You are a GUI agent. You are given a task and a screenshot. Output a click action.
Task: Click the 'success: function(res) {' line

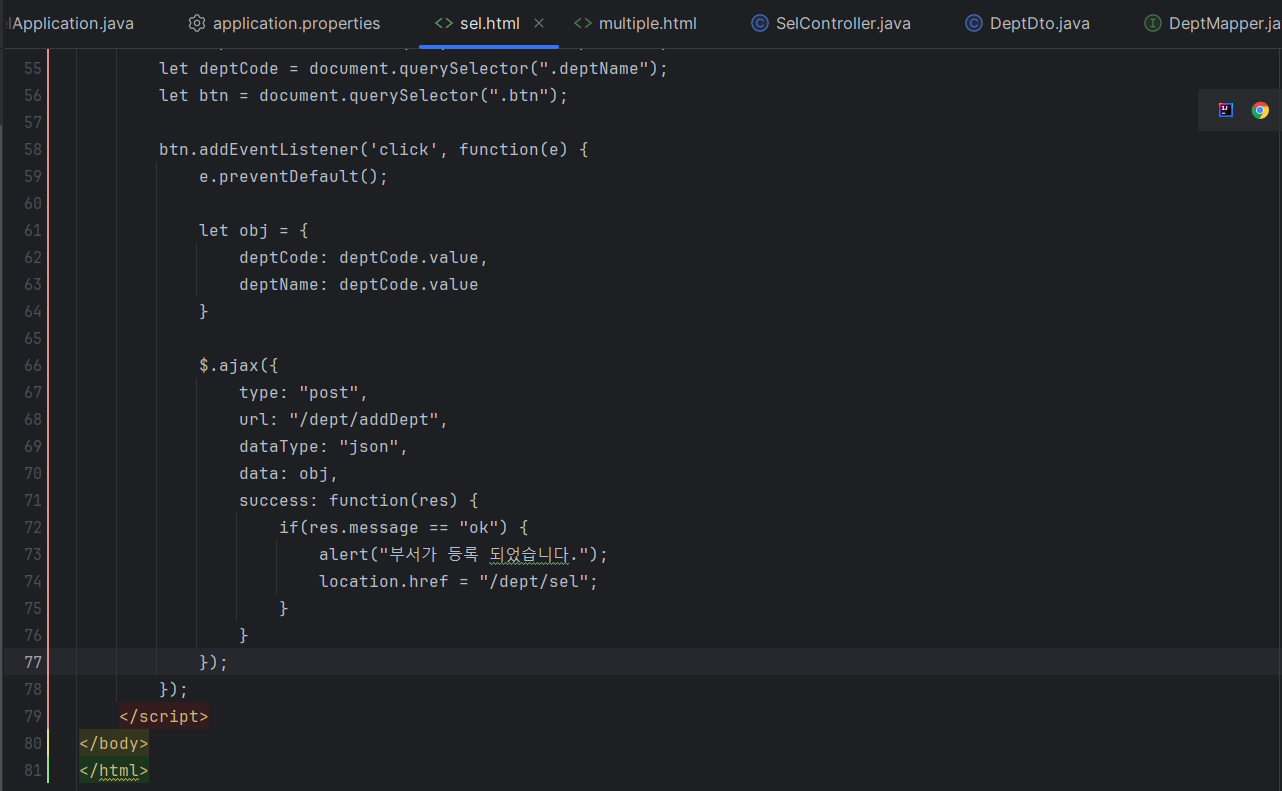(358, 500)
